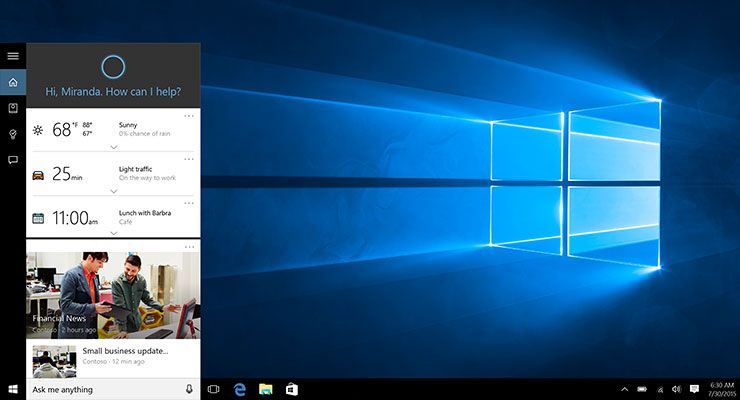
Task: Expand the weather card chevron
Action: coord(113,146)
